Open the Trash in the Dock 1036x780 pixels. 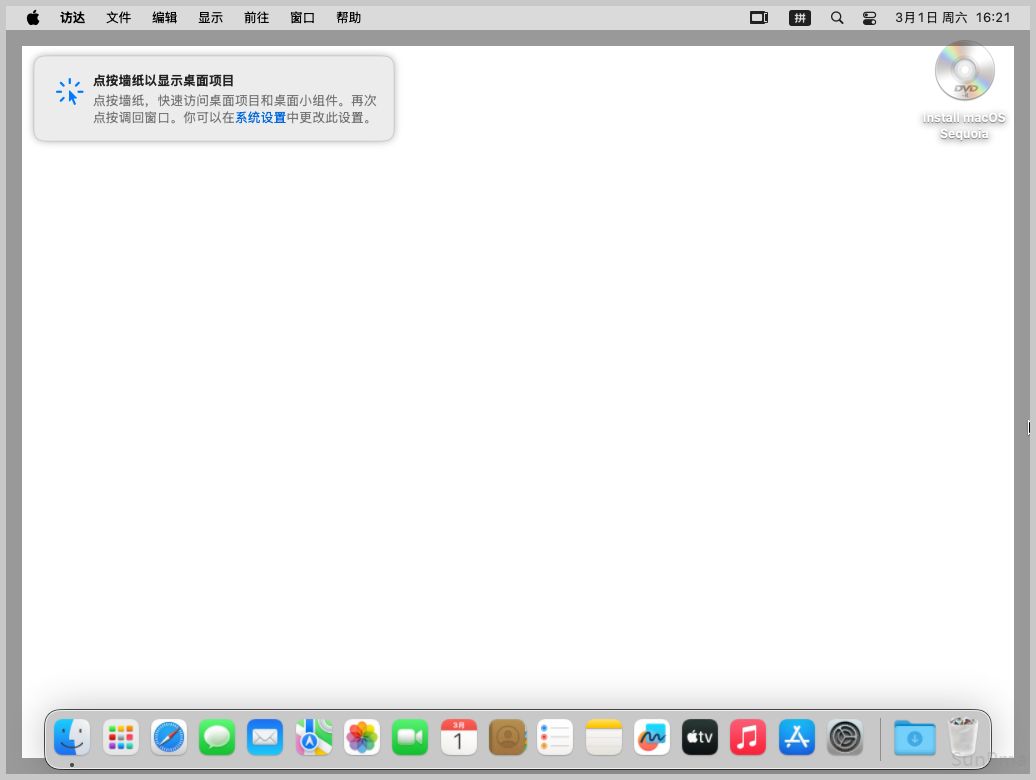(x=963, y=738)
